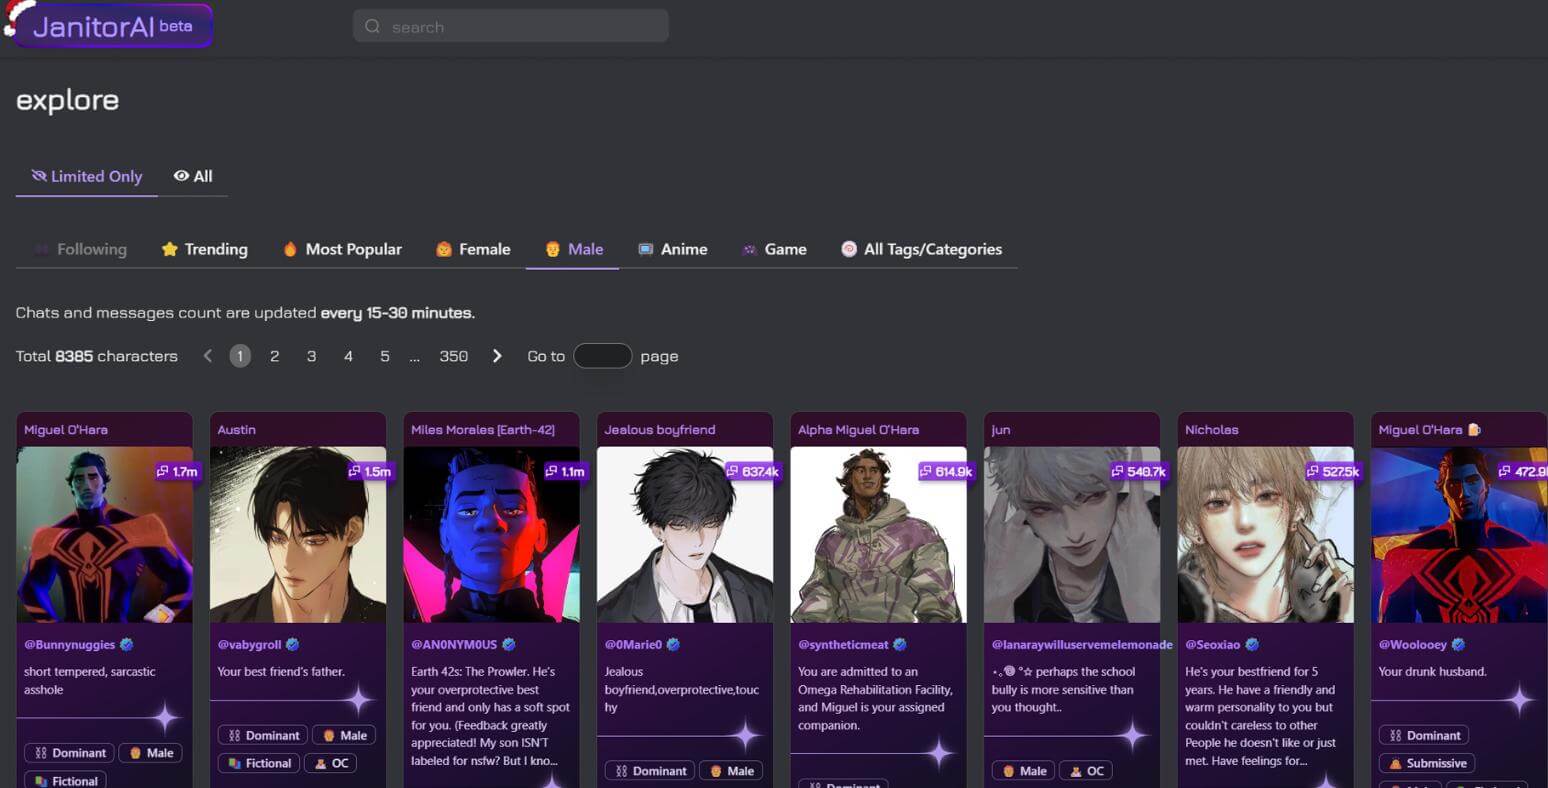Click Male tag on Bunnynuggies card

pyautogui.click(x=151, y=753)
